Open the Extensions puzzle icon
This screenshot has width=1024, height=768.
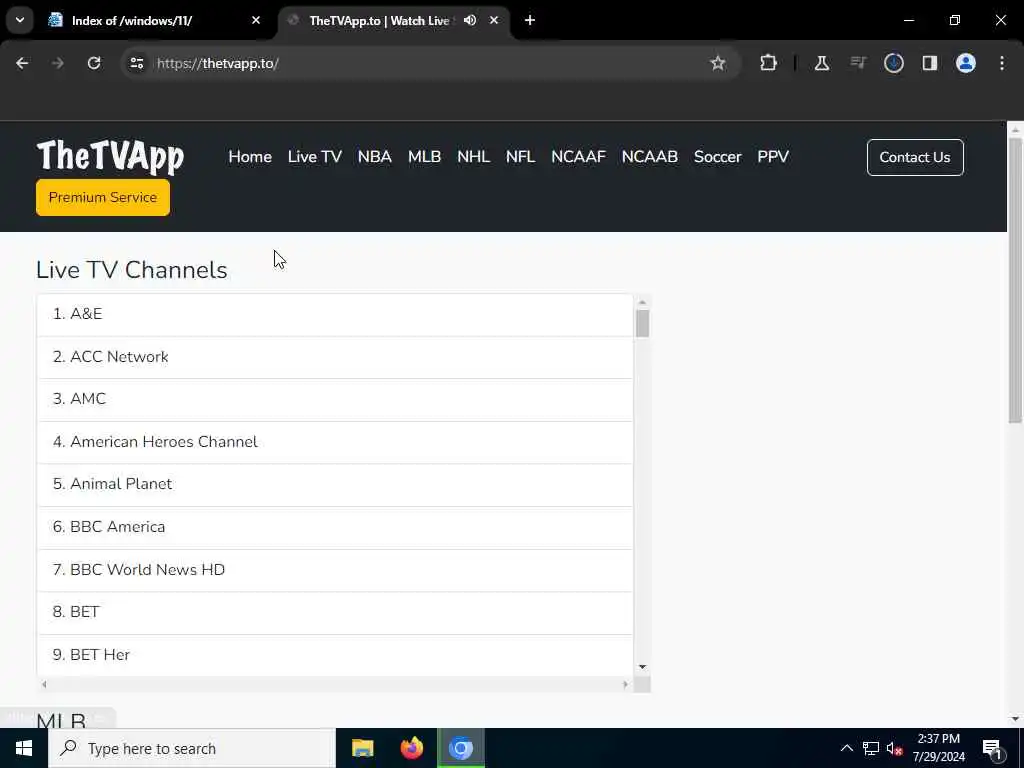click(x=769, y=63)
